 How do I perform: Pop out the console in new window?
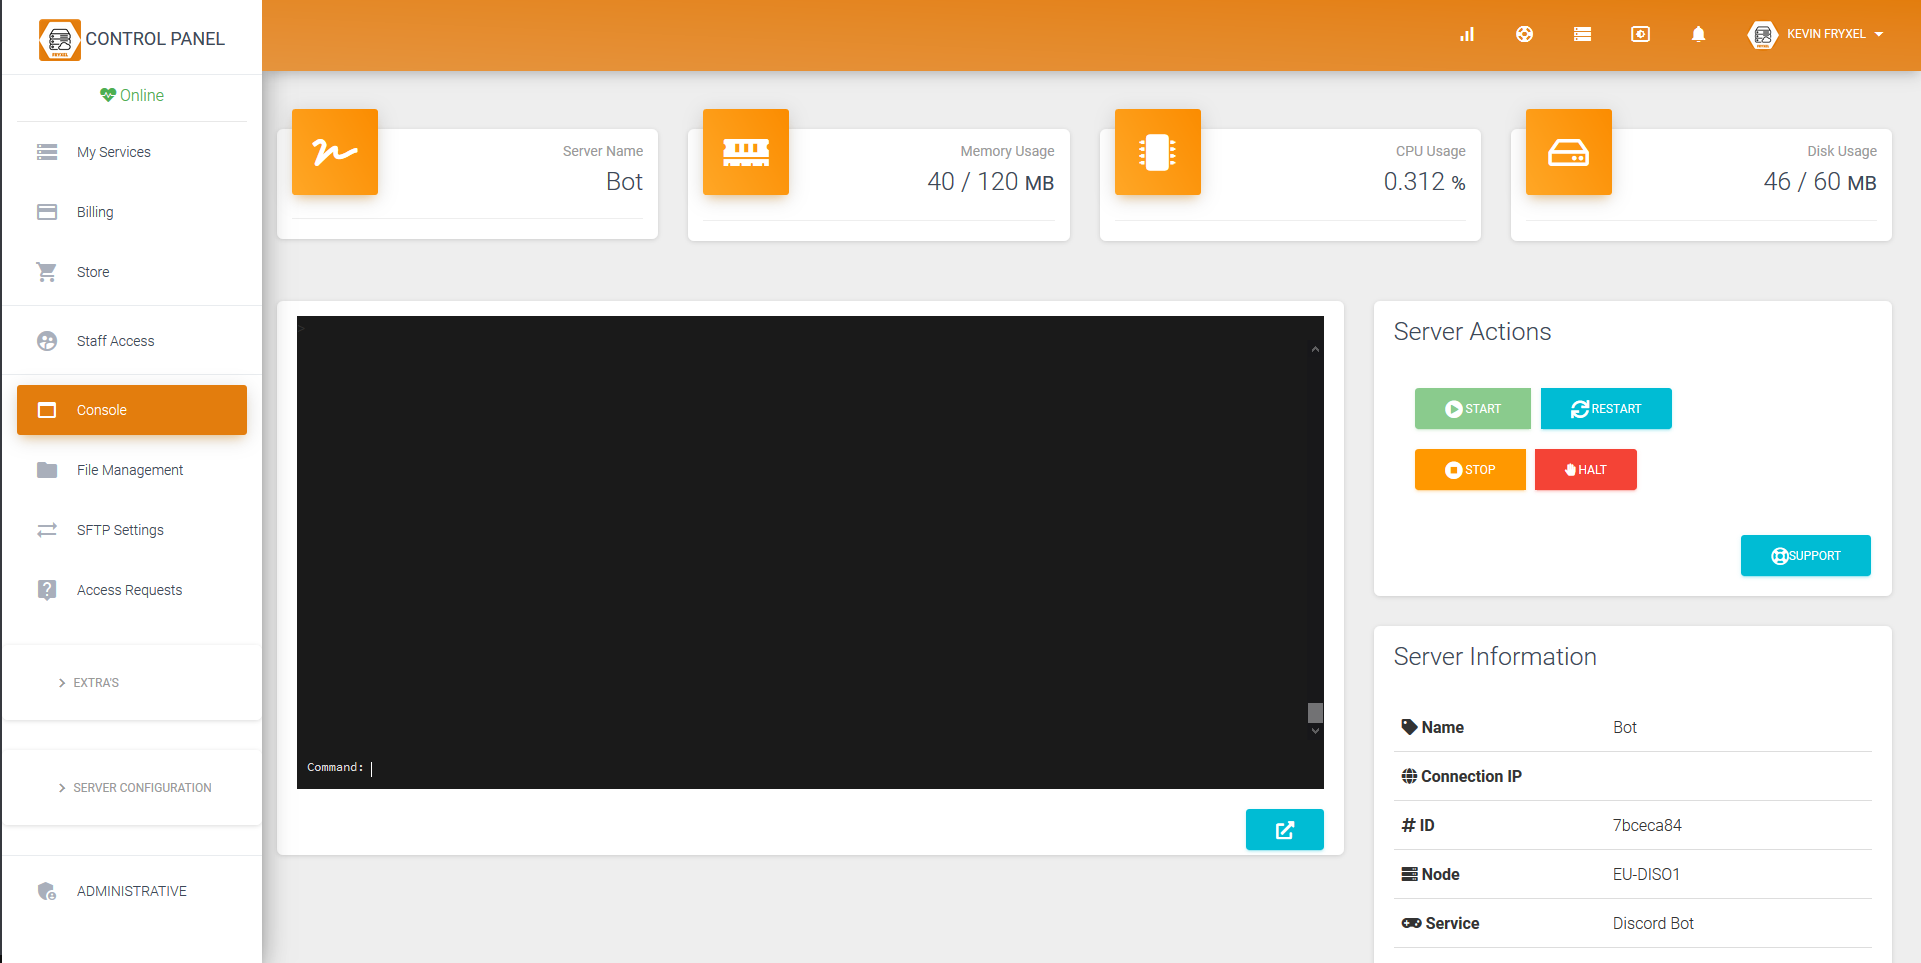click(x=1285, y=830)
